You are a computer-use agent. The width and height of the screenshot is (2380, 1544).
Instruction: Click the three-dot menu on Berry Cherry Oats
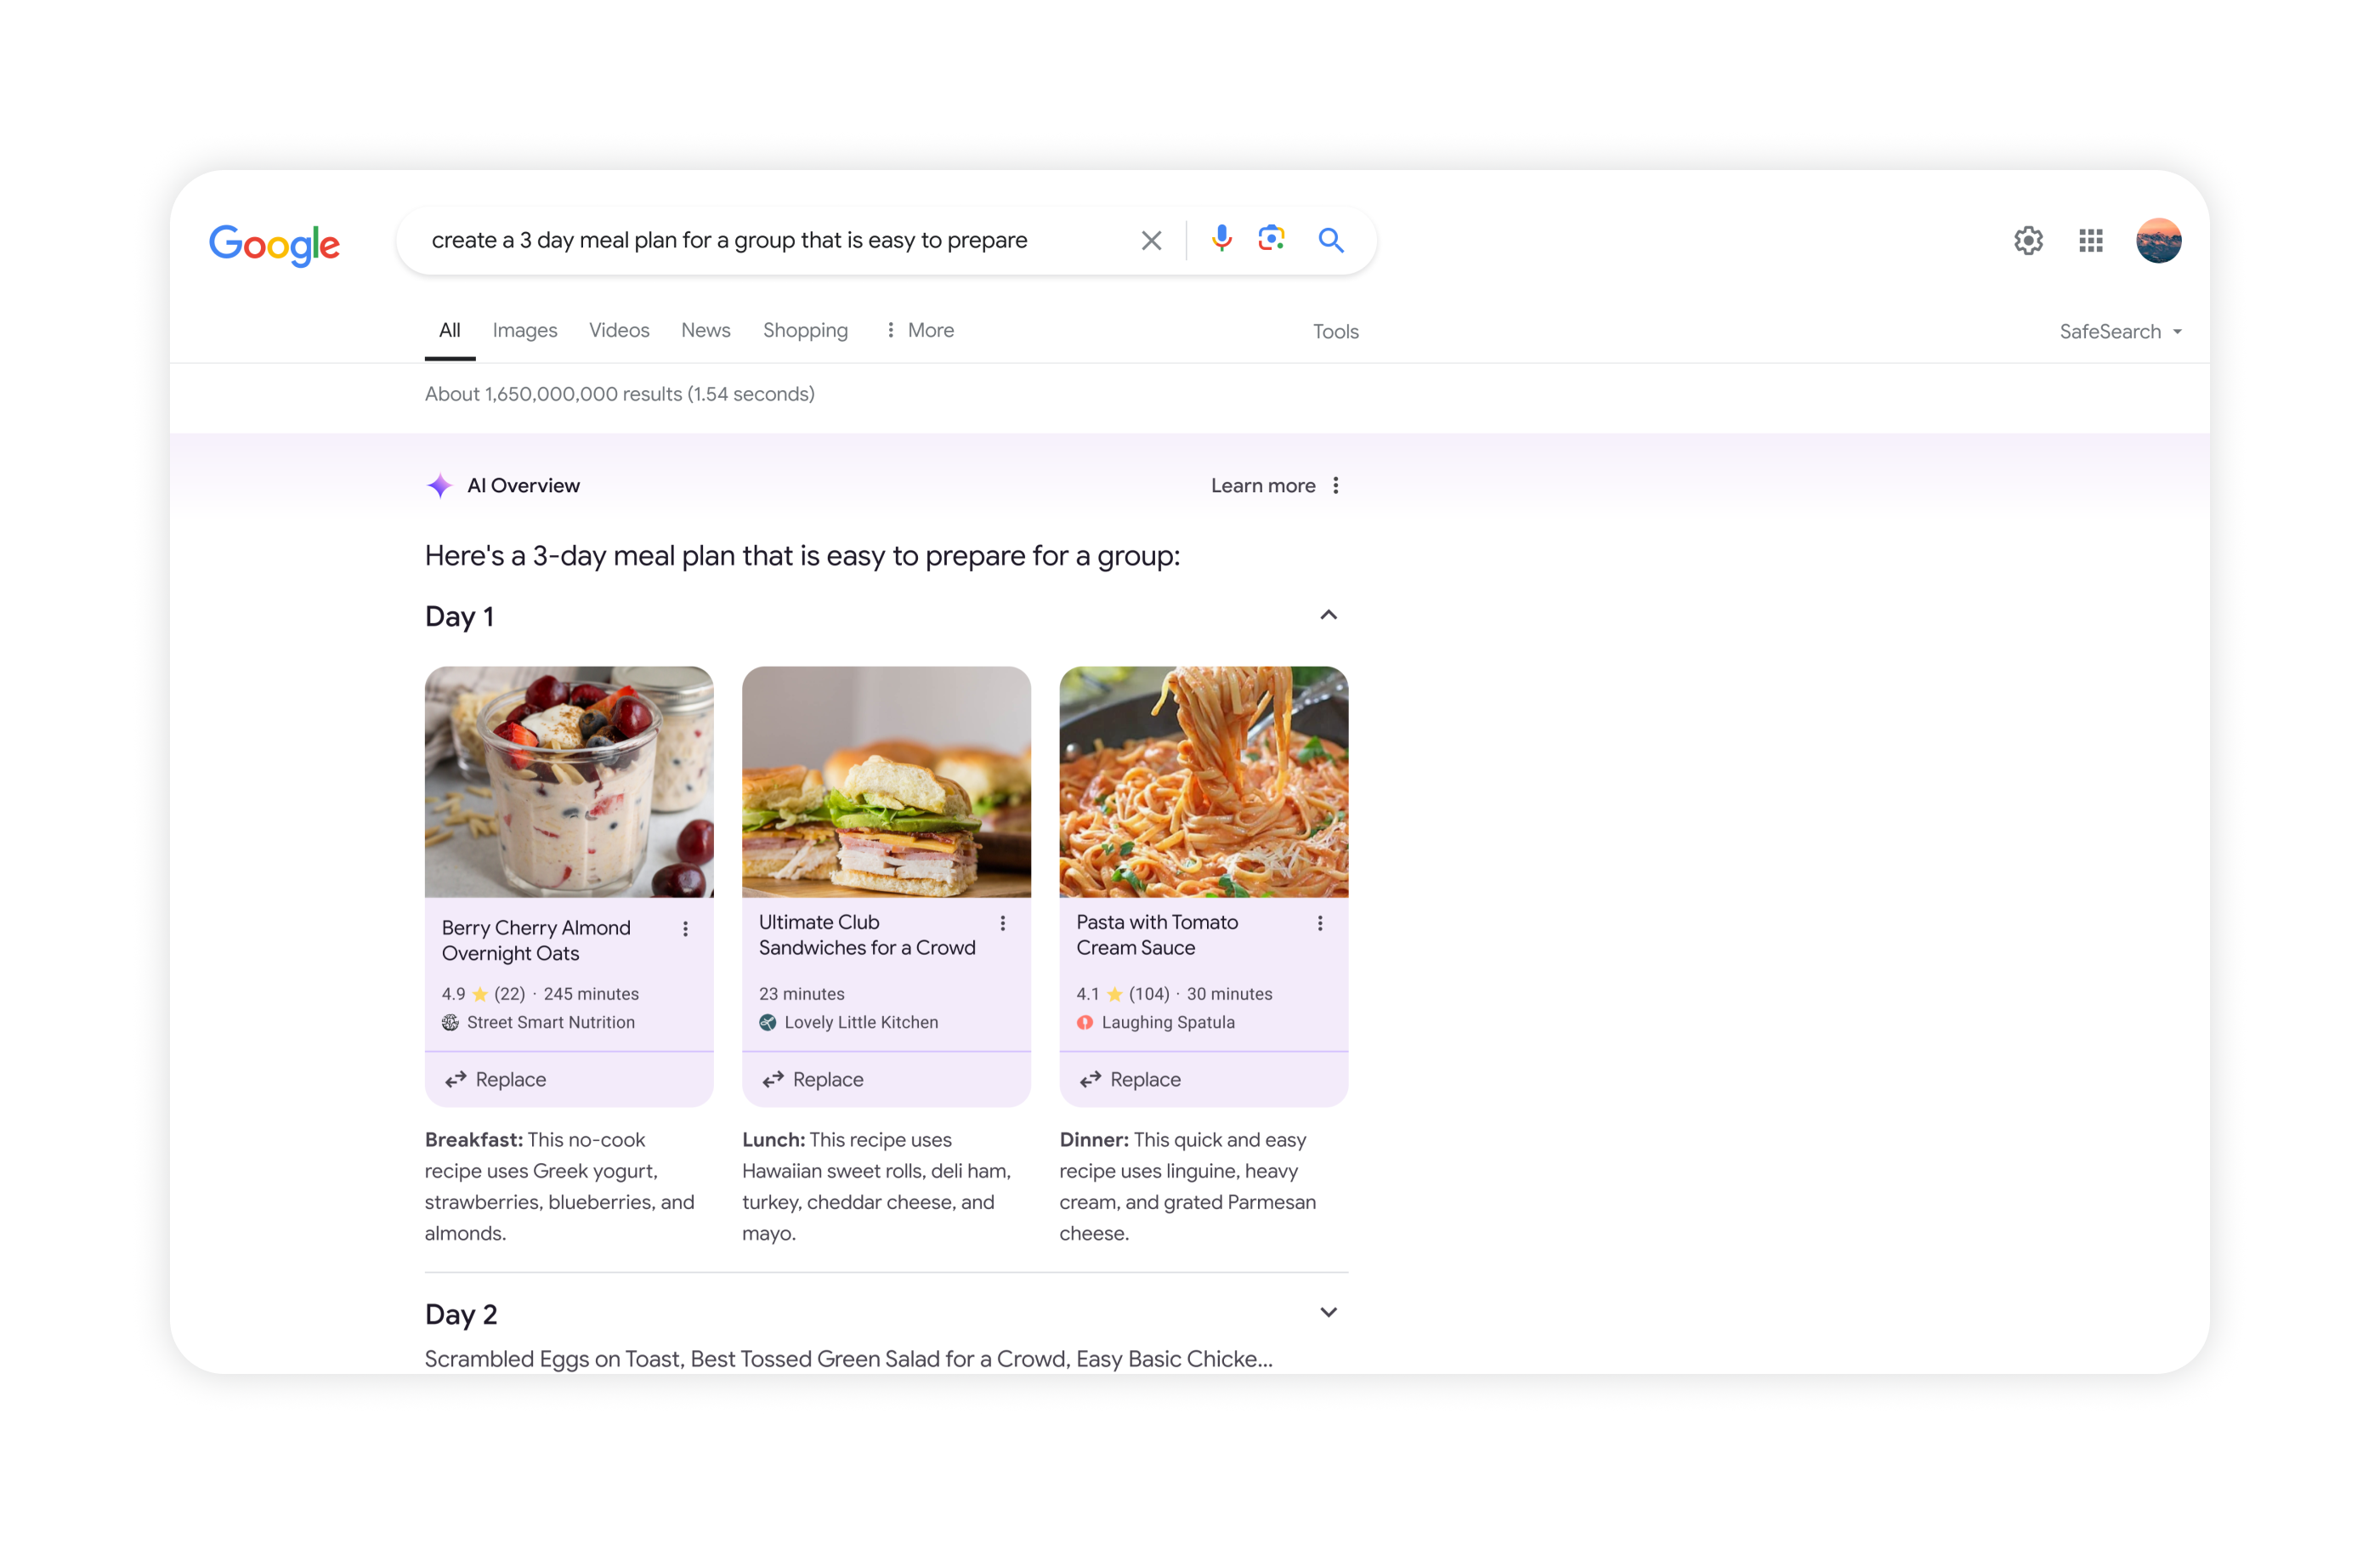[685, 925]
